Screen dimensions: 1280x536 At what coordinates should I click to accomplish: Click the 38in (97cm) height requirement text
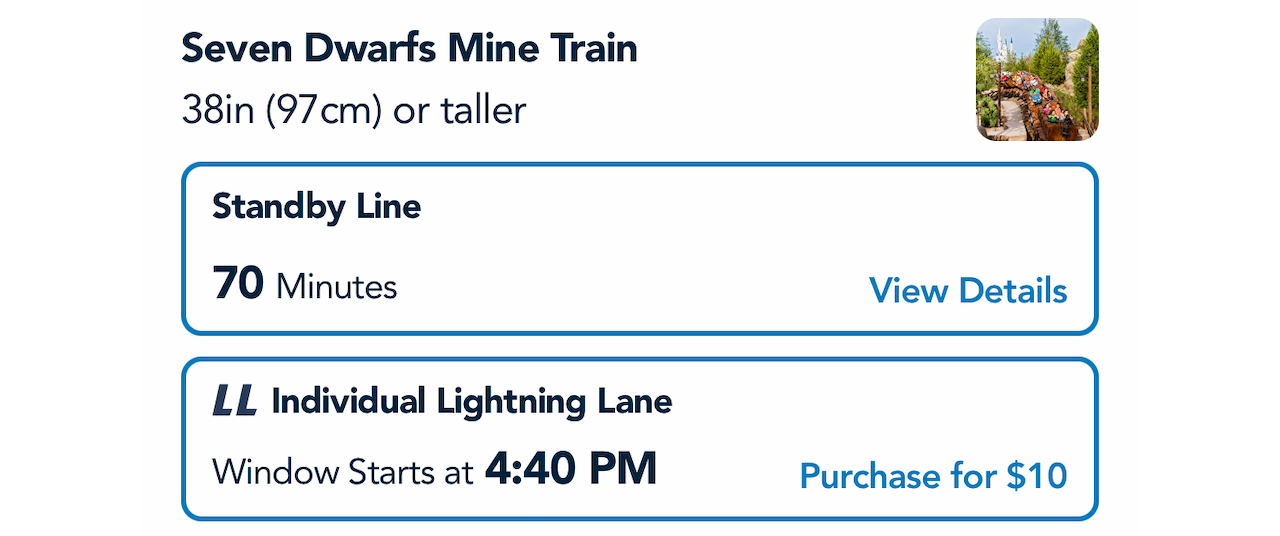[281, 110]
